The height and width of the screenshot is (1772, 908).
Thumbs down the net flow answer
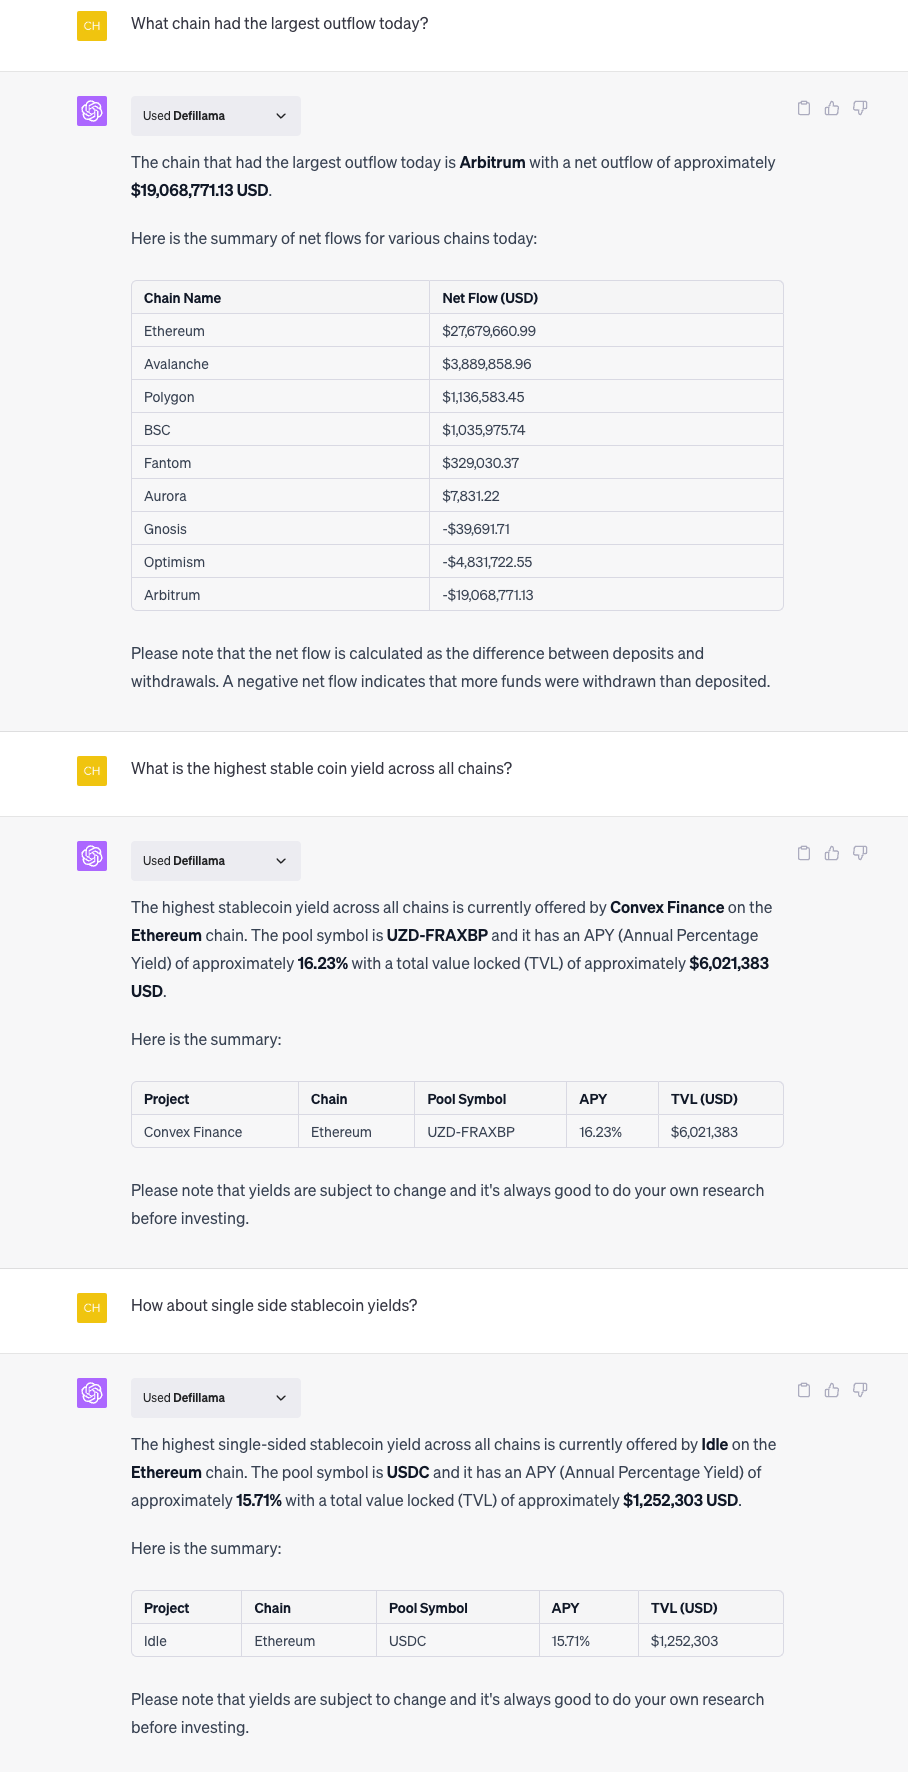click(x=860, y=108)
